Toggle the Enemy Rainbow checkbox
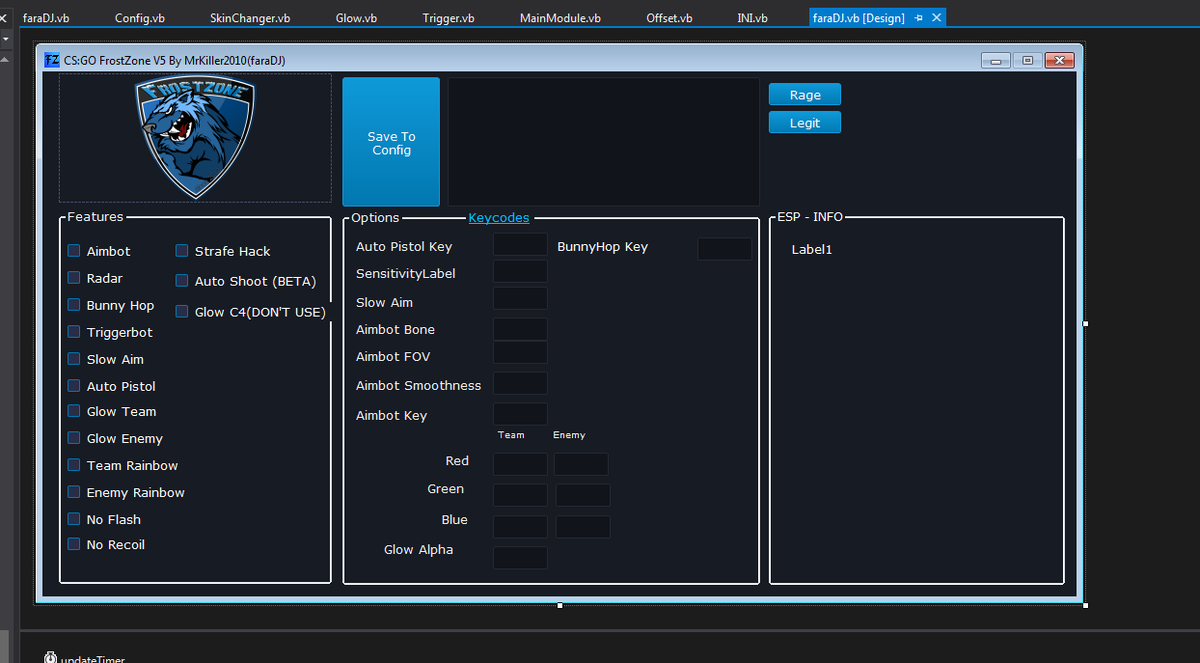This screenshot has height=663, width=1200. [74, 492]
